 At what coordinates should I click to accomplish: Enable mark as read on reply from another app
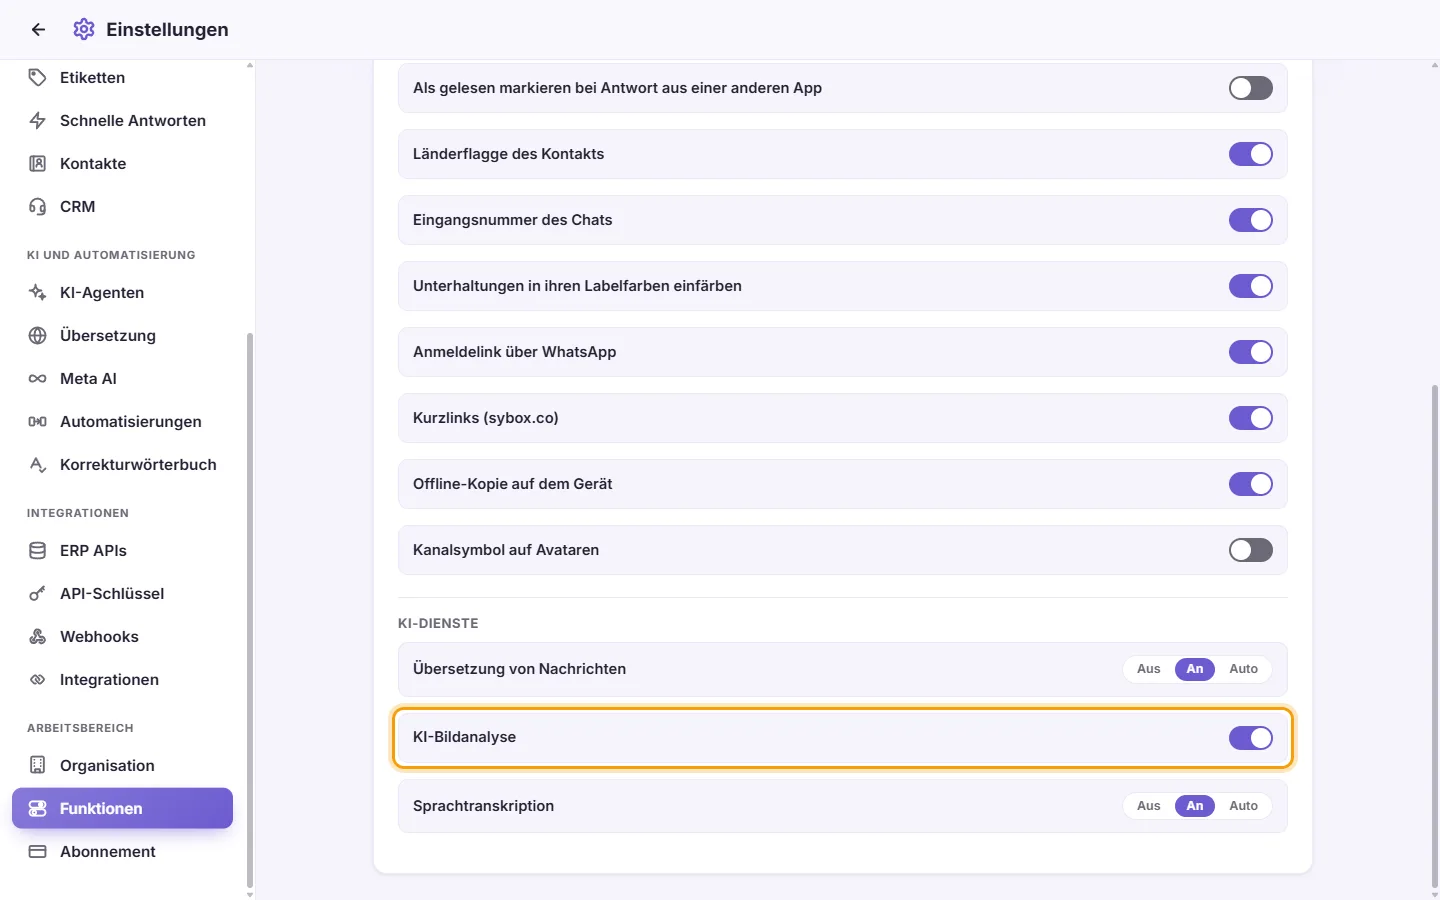click(1251, 88)
